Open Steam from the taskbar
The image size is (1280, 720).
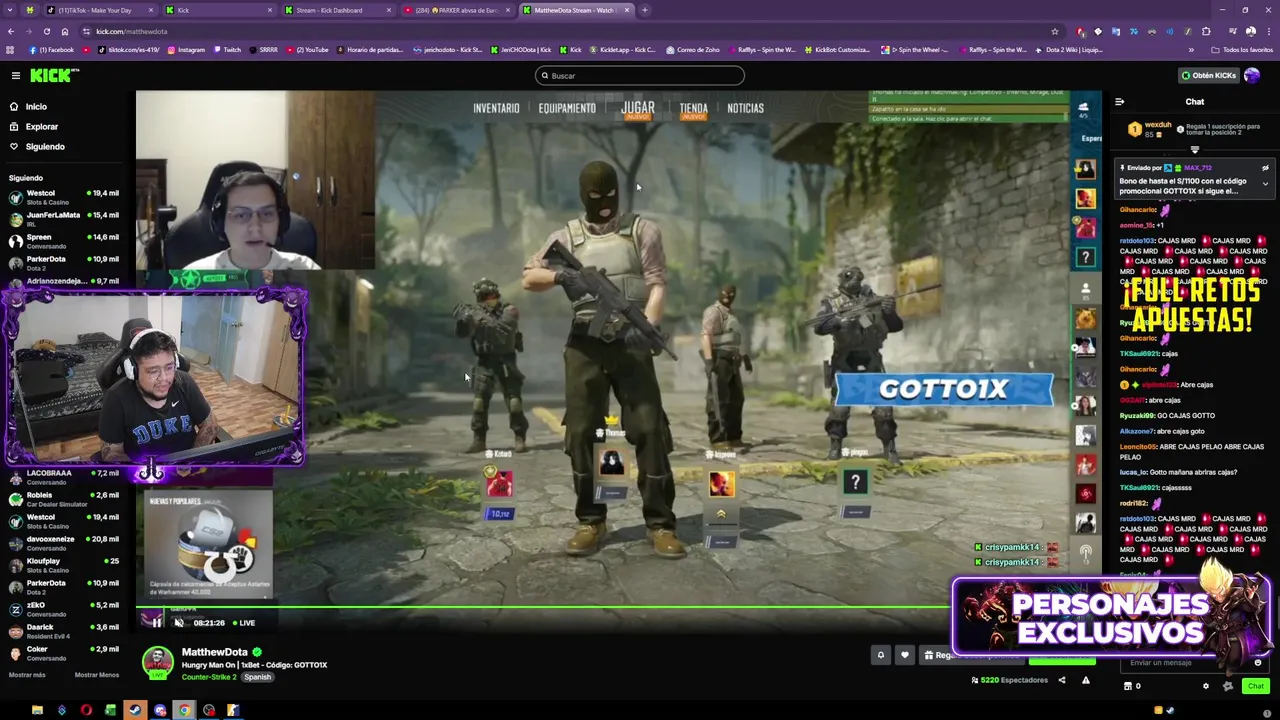coord(135,711)
